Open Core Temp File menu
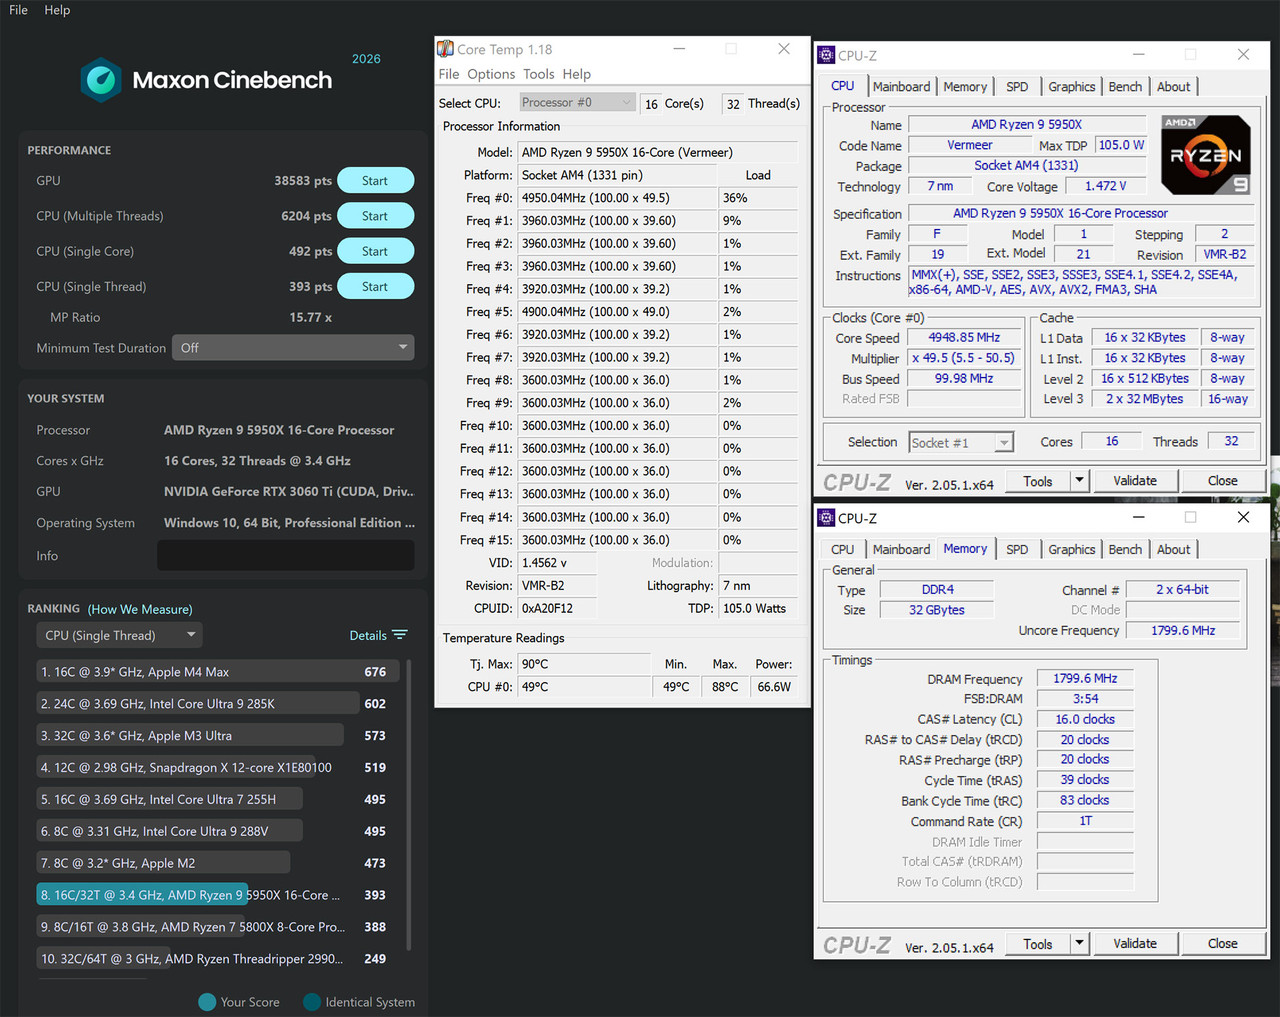The image size is (1280, 1017). [x=449, y=74]
